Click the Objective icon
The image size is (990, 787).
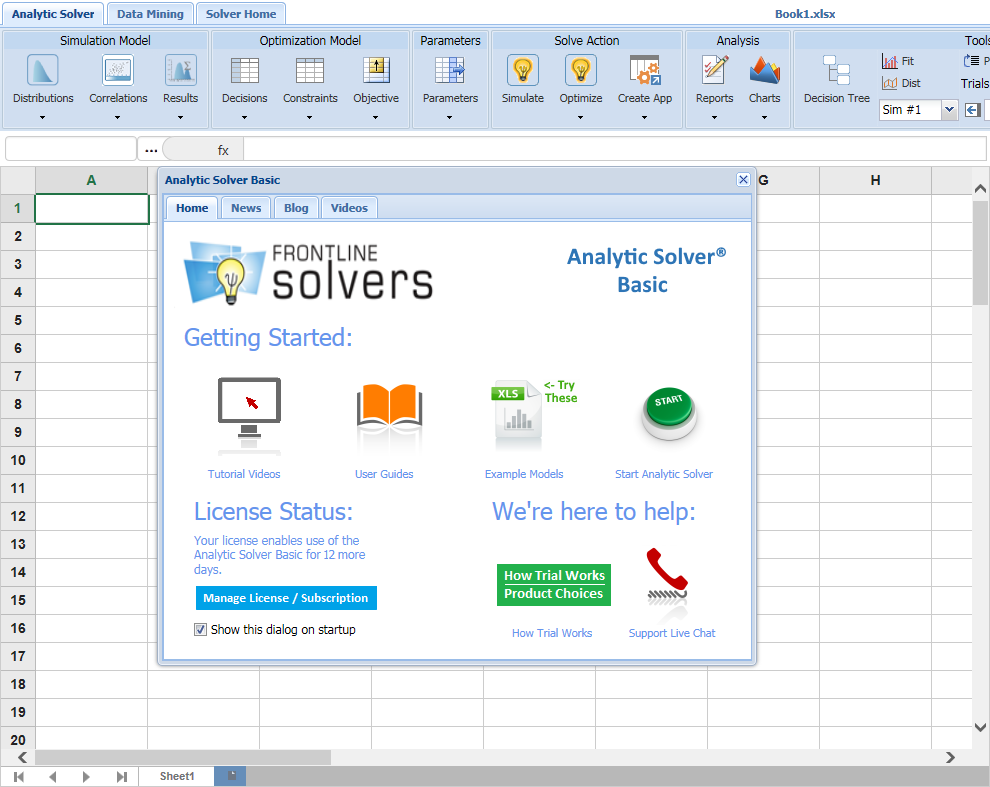click(x=376, y=72)
